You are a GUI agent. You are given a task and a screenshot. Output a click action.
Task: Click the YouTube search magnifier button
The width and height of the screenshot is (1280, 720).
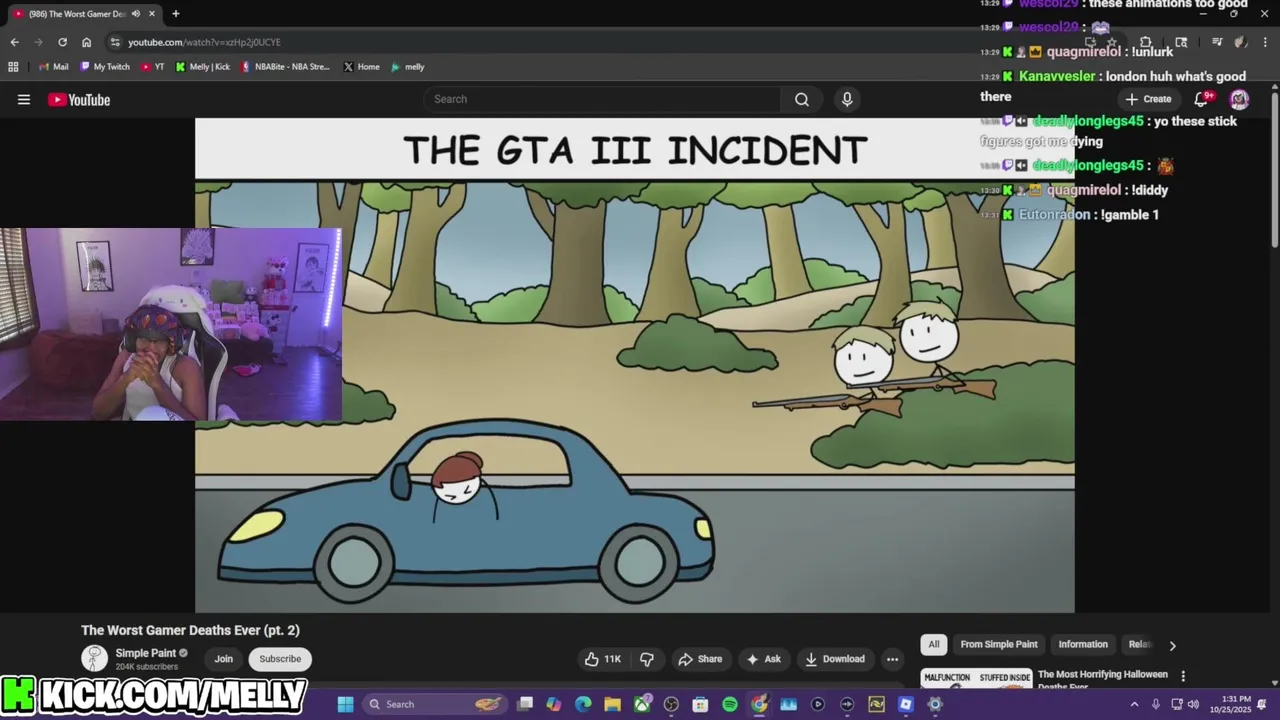coord(801,99)
